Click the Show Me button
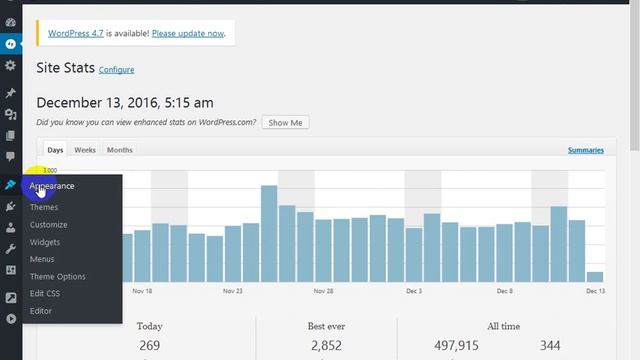The height and width of the screenshot is (360, 640). 285,122
